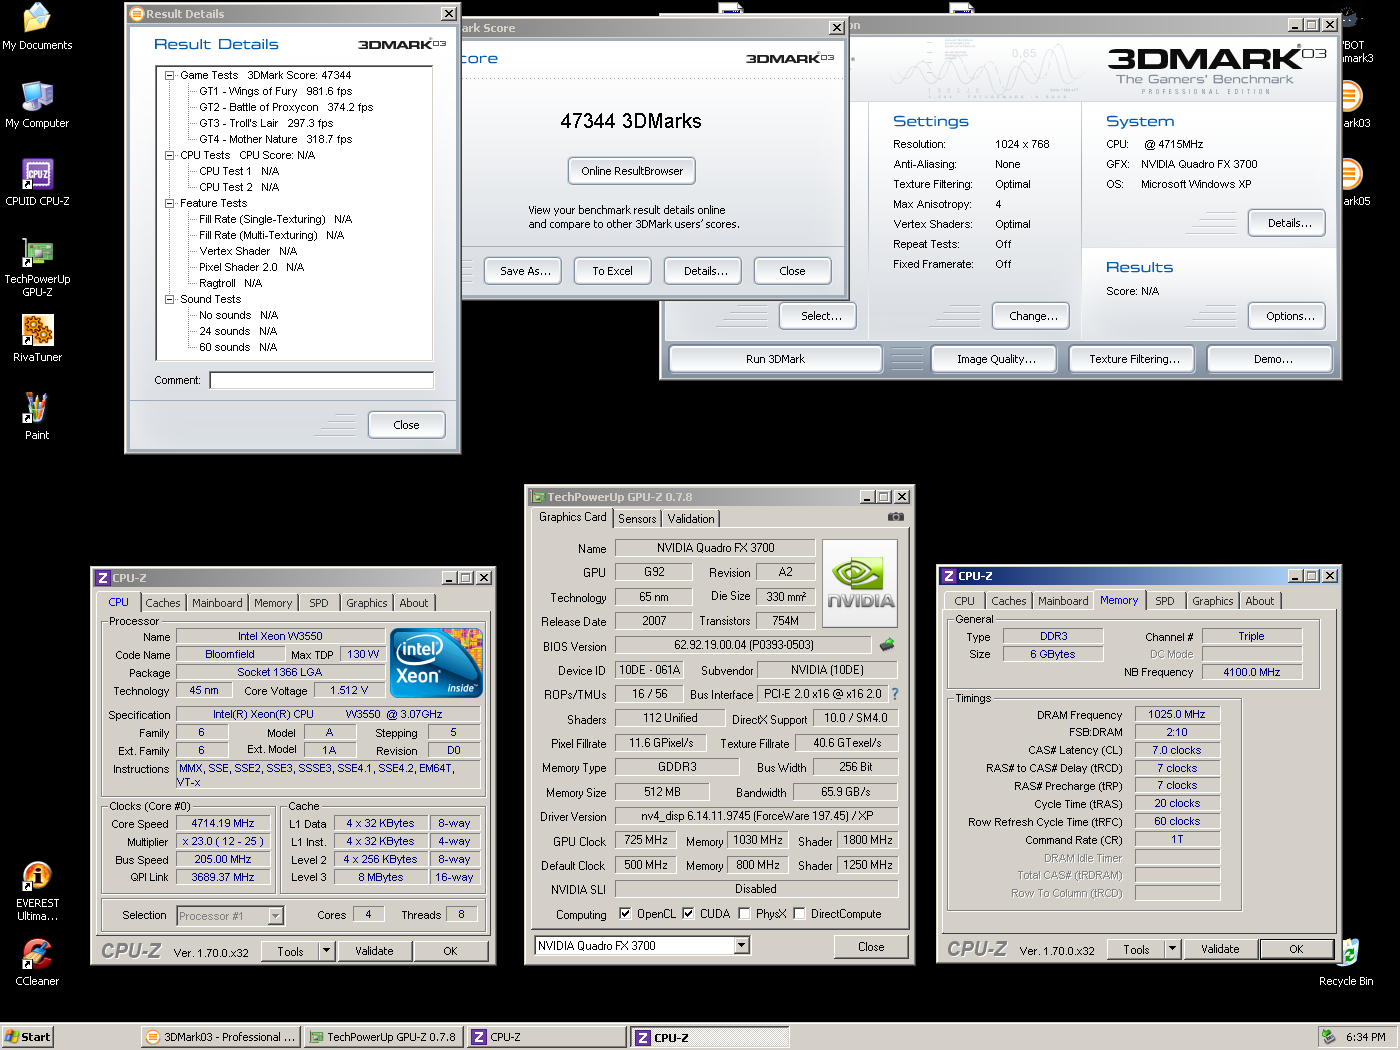The width and height of the screenshot is (1400, 1050).
Task: Click the system tray network icon
Action: pyautogui.click(x=1328, y=1037)
